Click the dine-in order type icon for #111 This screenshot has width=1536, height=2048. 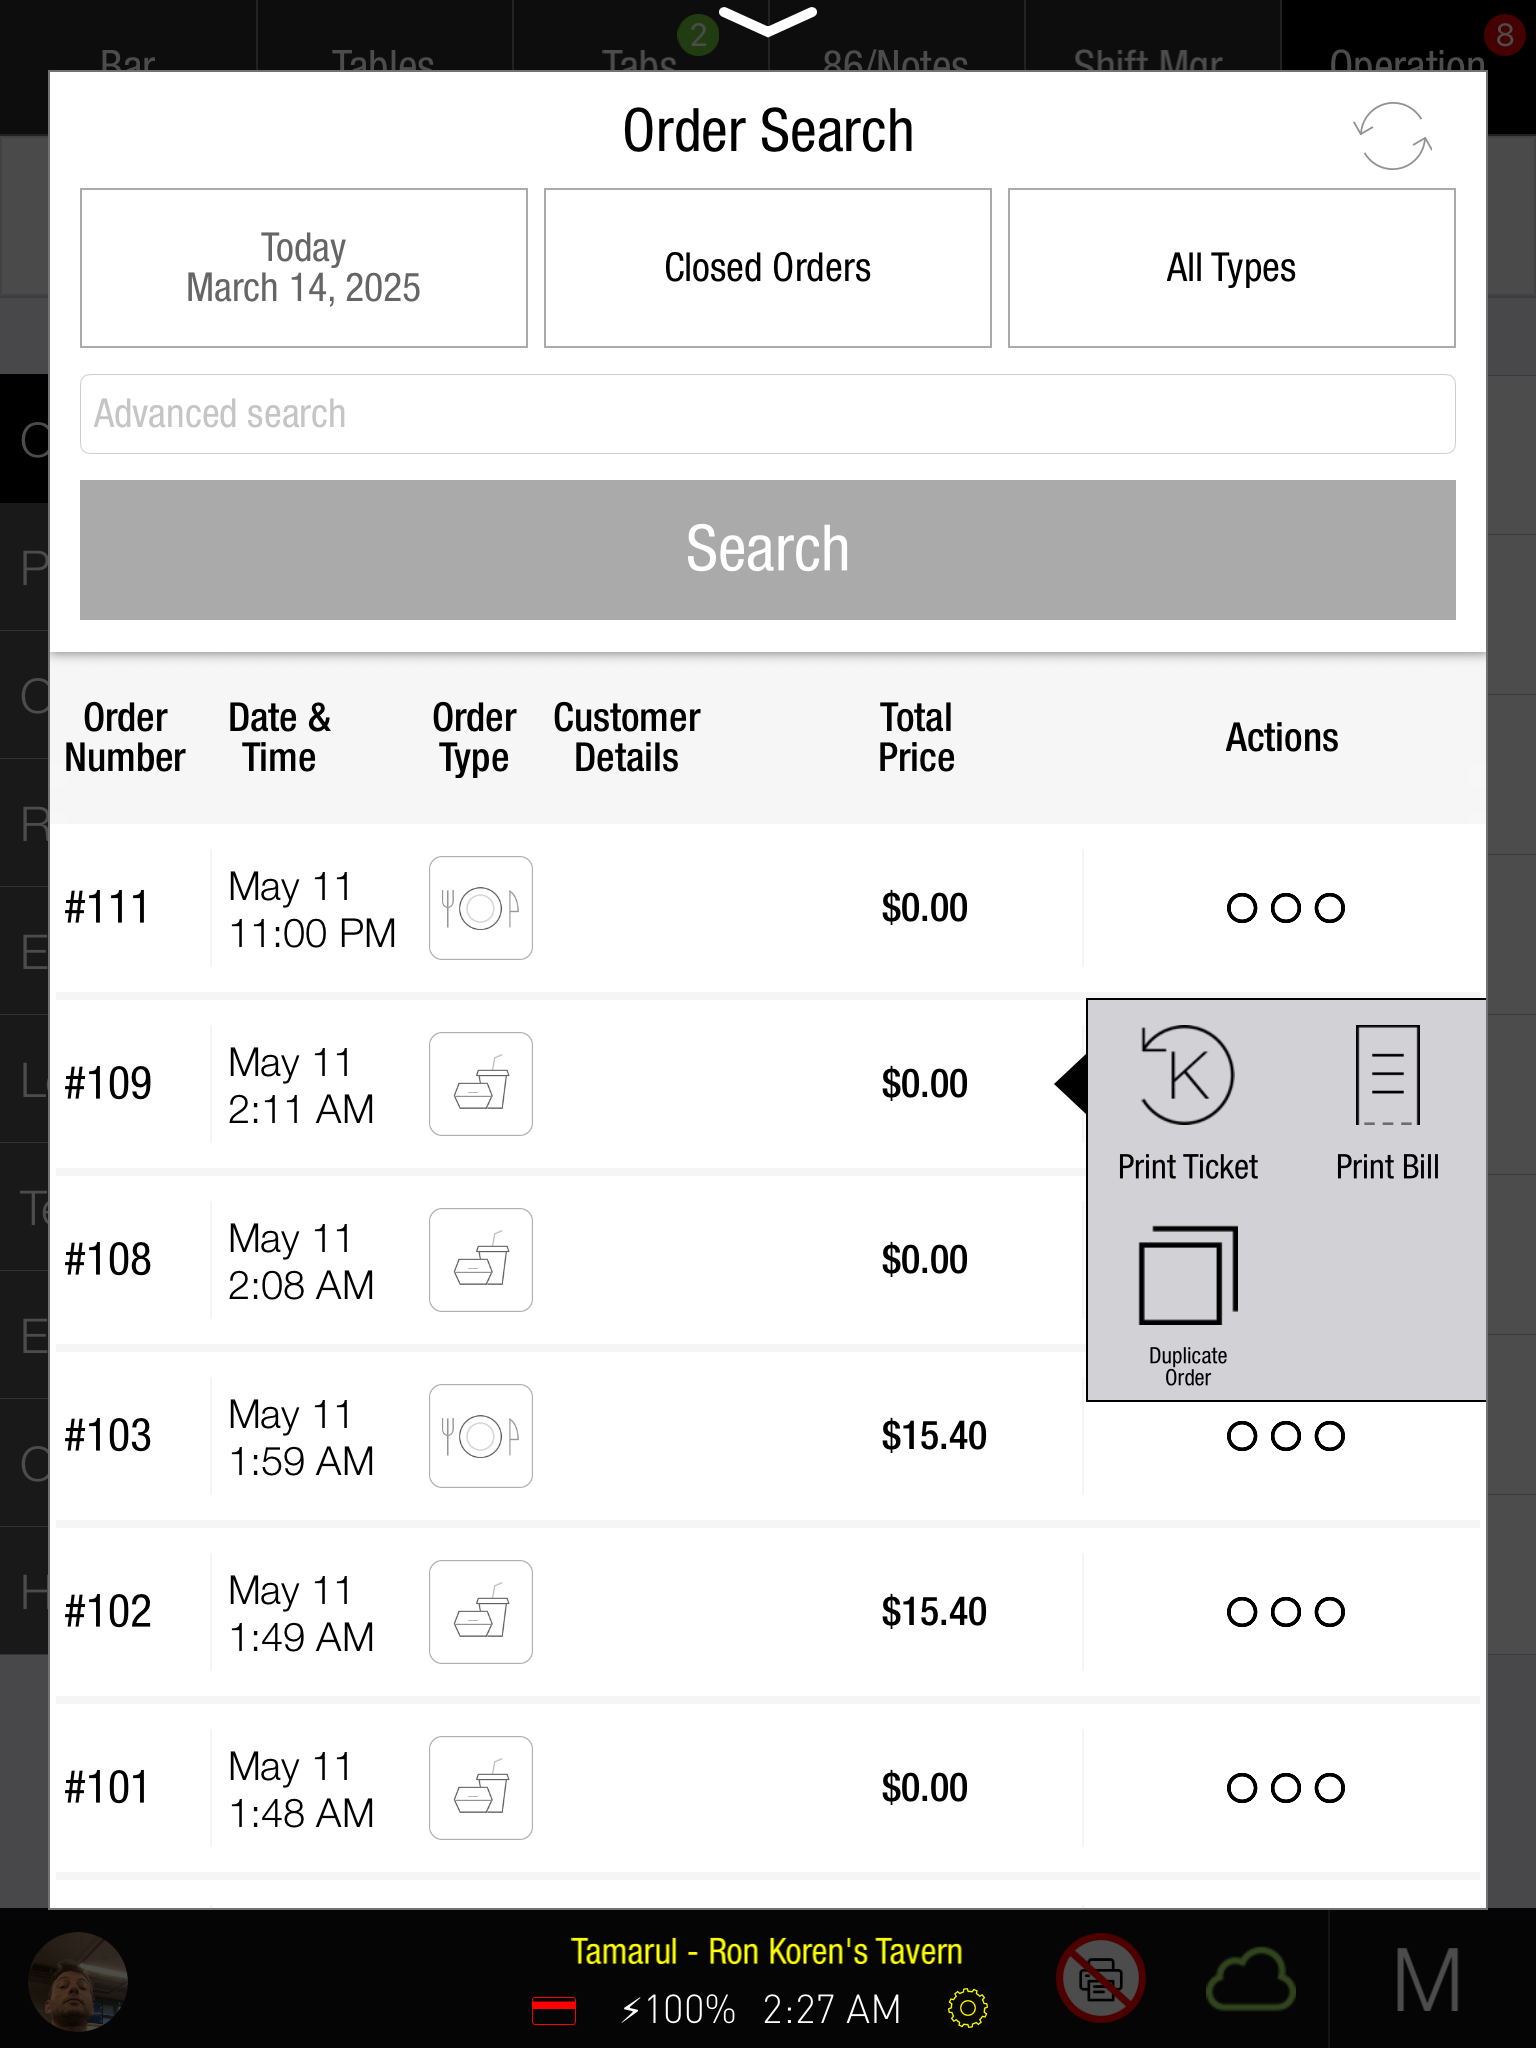[480, 908]
